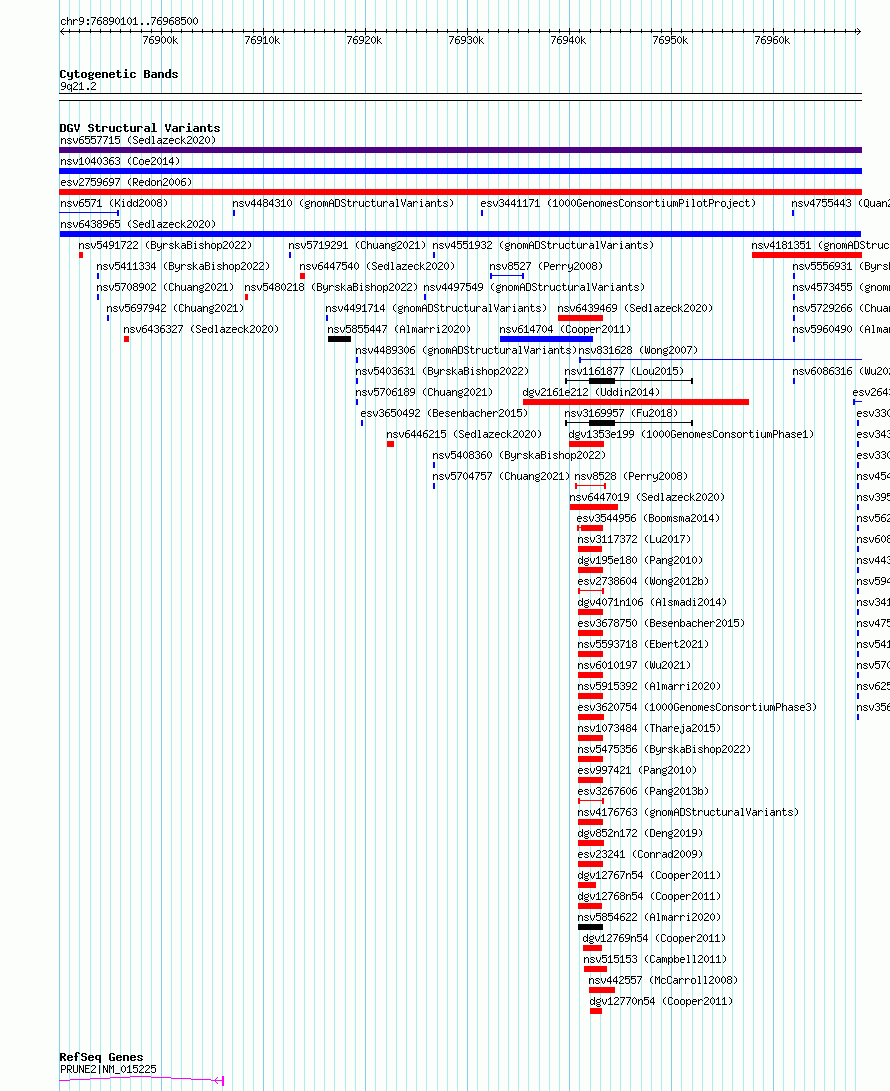Screen dimensions: 890x1091
Task: Click the nsv1040363 (Coe2014) label
Action: [x=120, y=161]
